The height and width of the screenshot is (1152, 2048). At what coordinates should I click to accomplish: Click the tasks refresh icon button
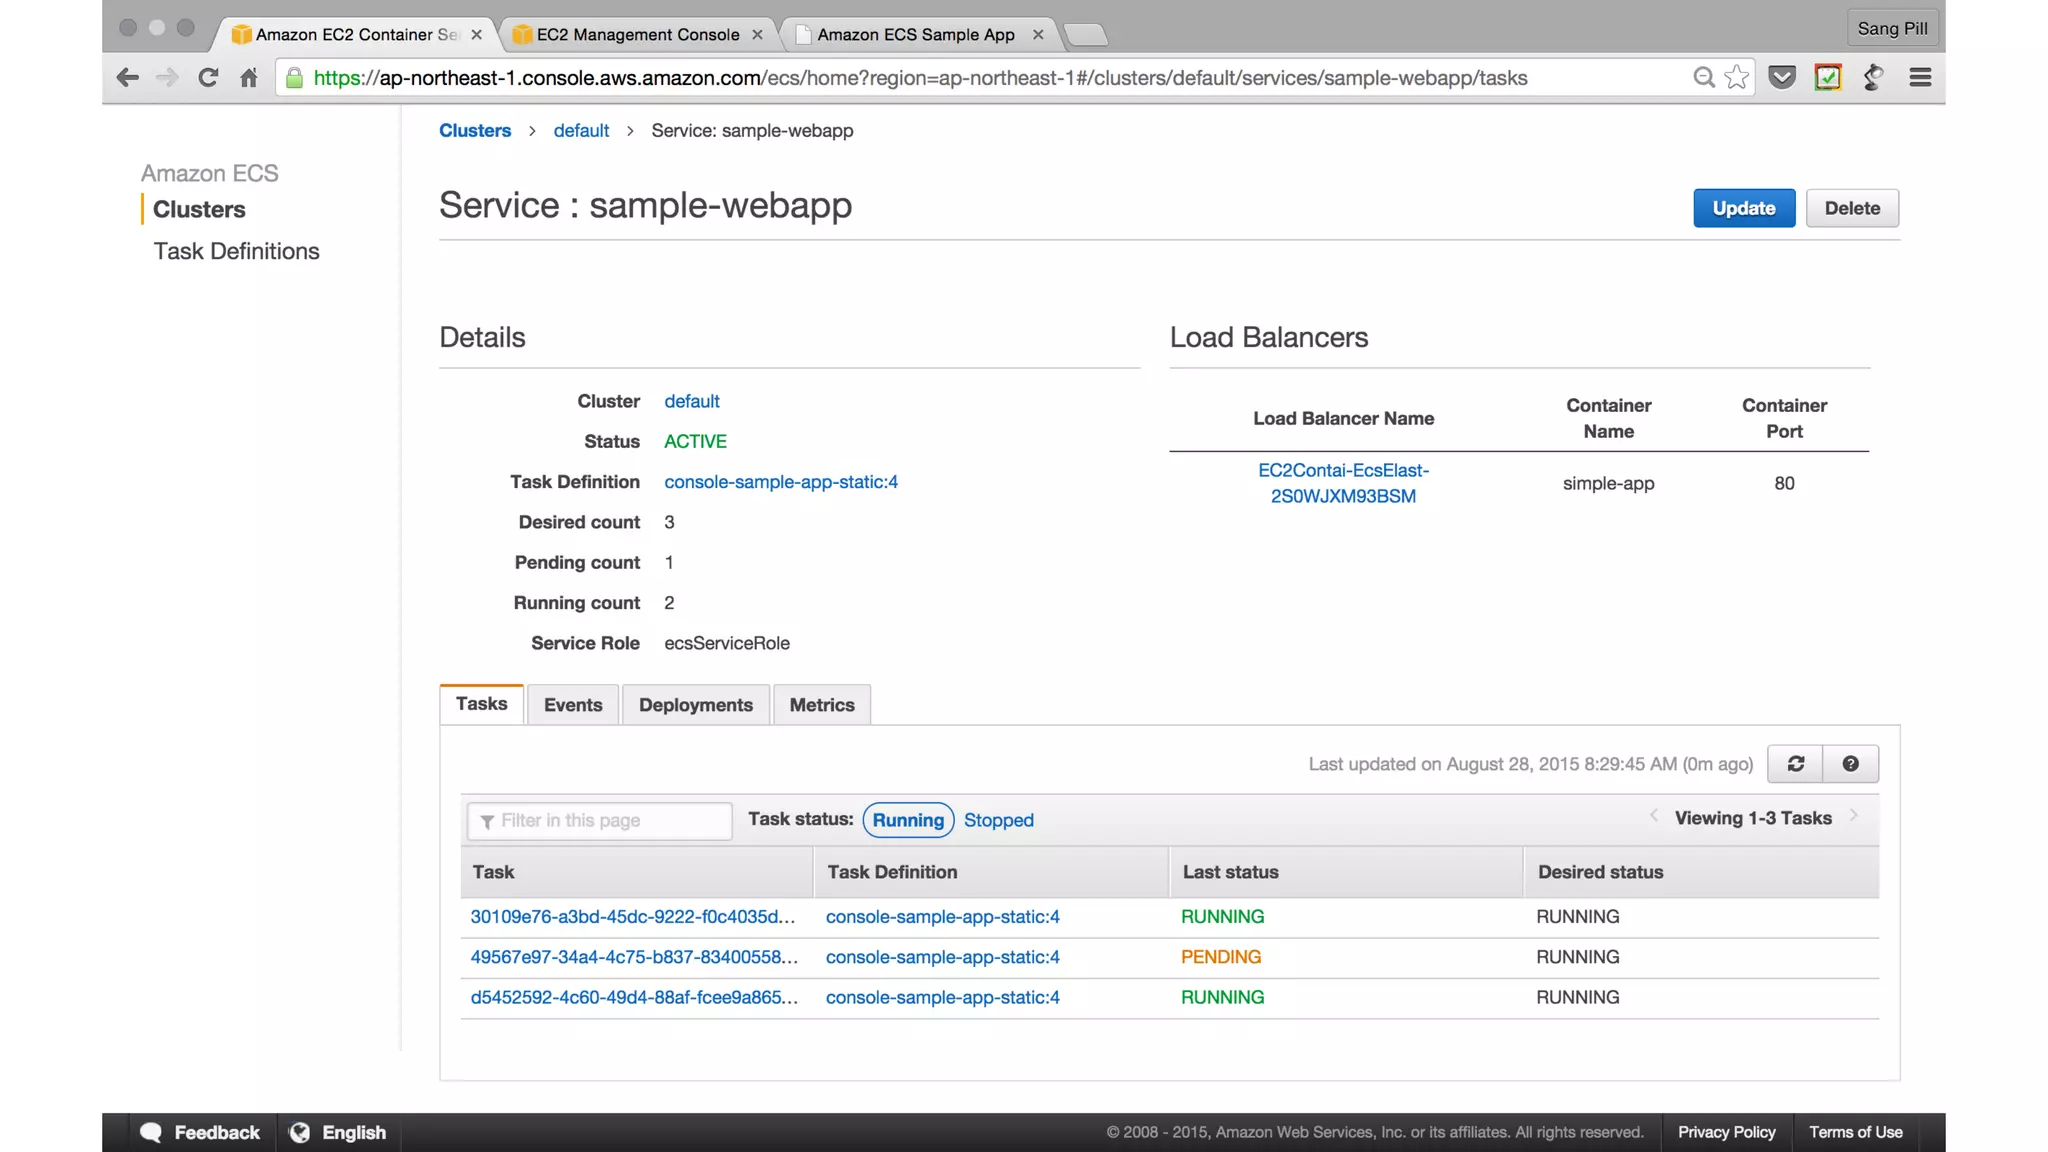click(x=1795, y=764)
